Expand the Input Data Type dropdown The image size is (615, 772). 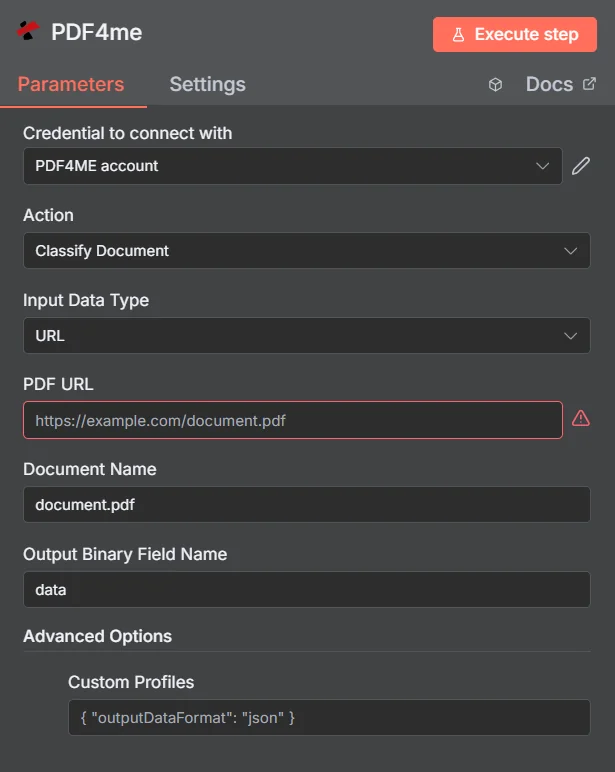tap(306, 336)
